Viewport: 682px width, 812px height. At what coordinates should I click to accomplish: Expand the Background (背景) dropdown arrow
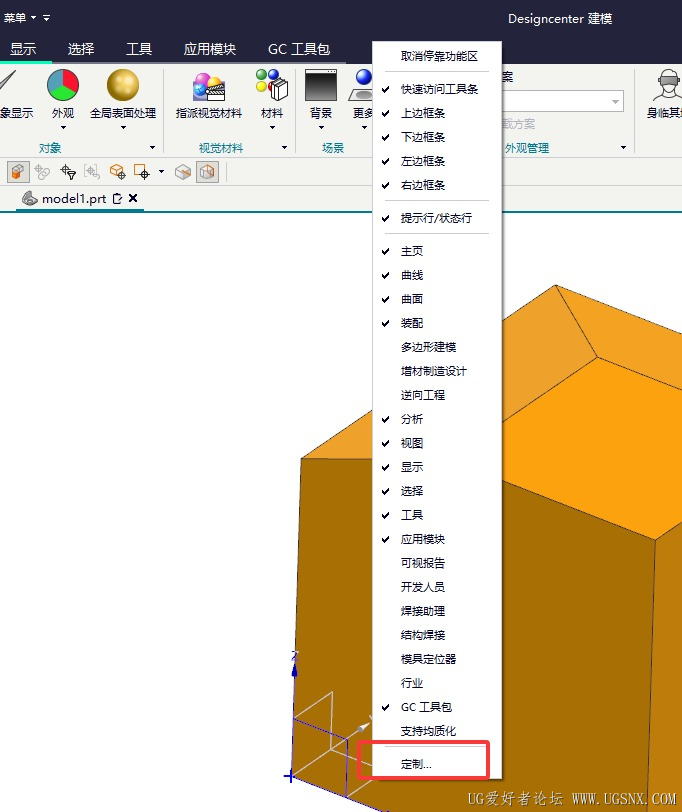[321, 127]
